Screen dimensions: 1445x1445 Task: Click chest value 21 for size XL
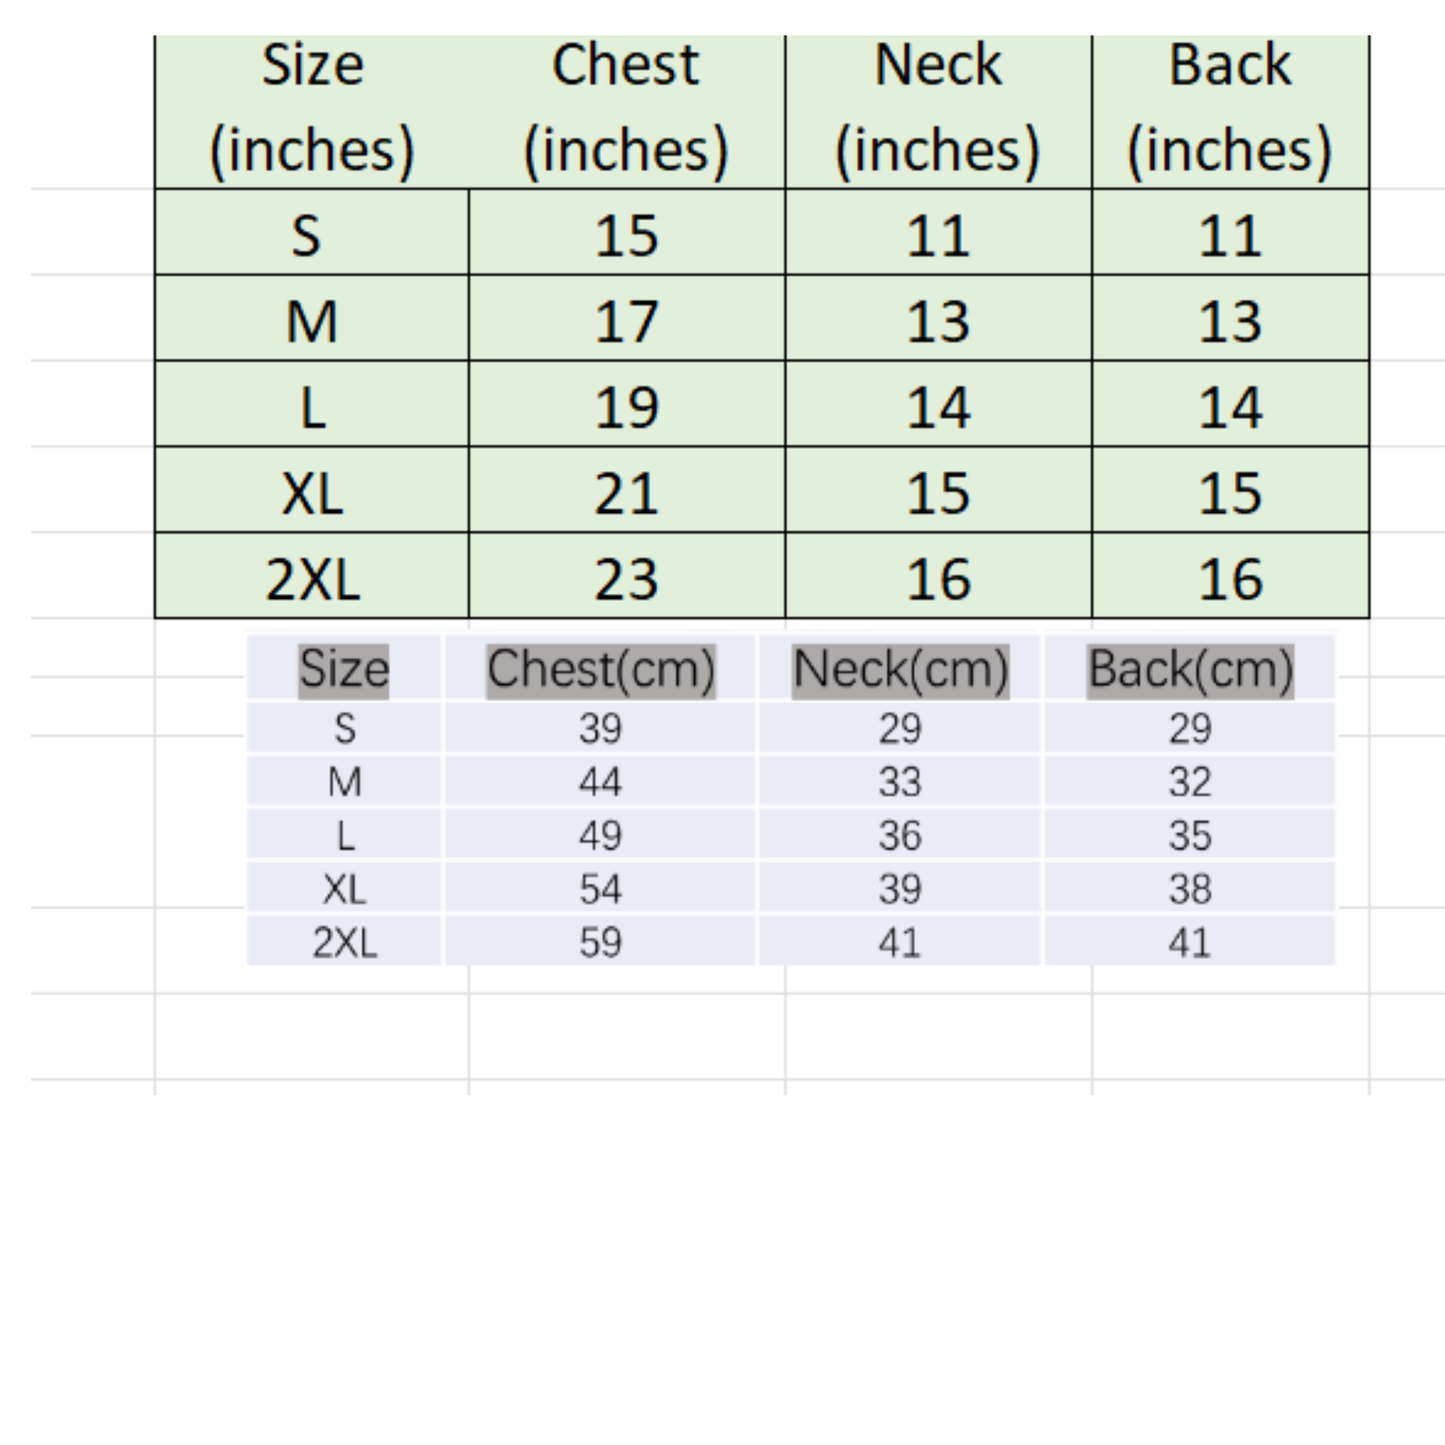click(x=626, y=493)
